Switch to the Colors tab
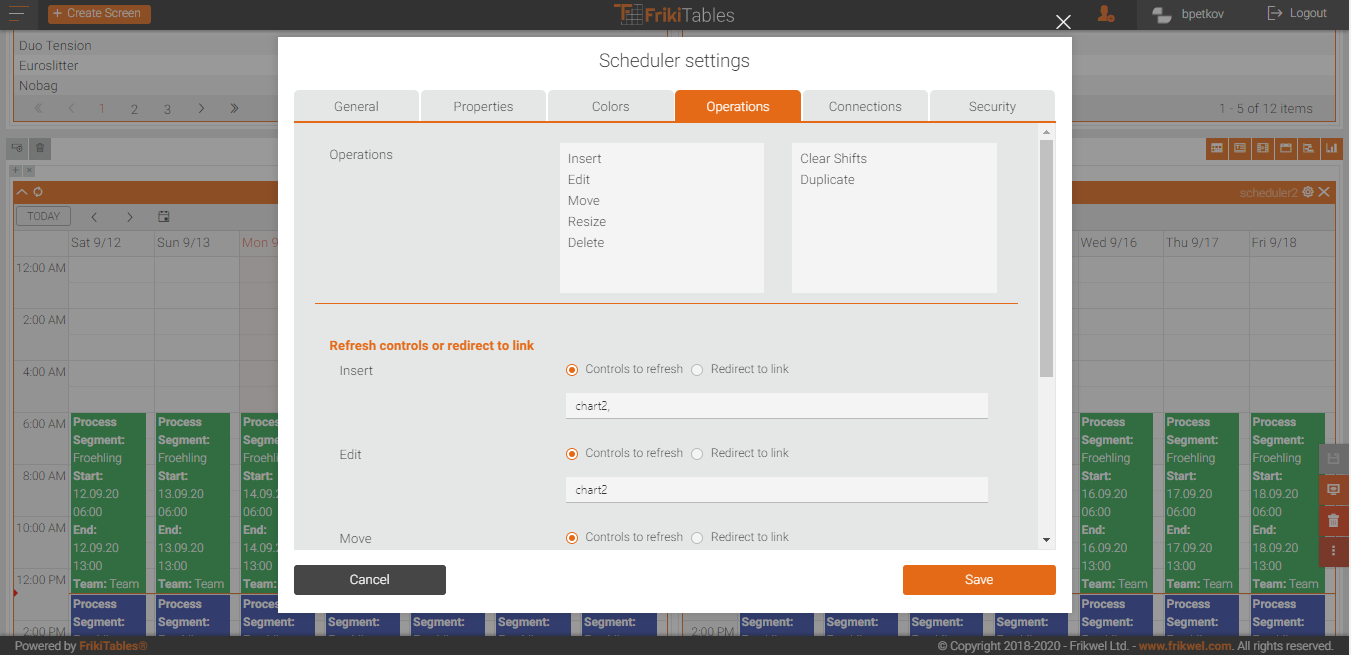This screenshot has width=1351, height=655. pos(610,107)
